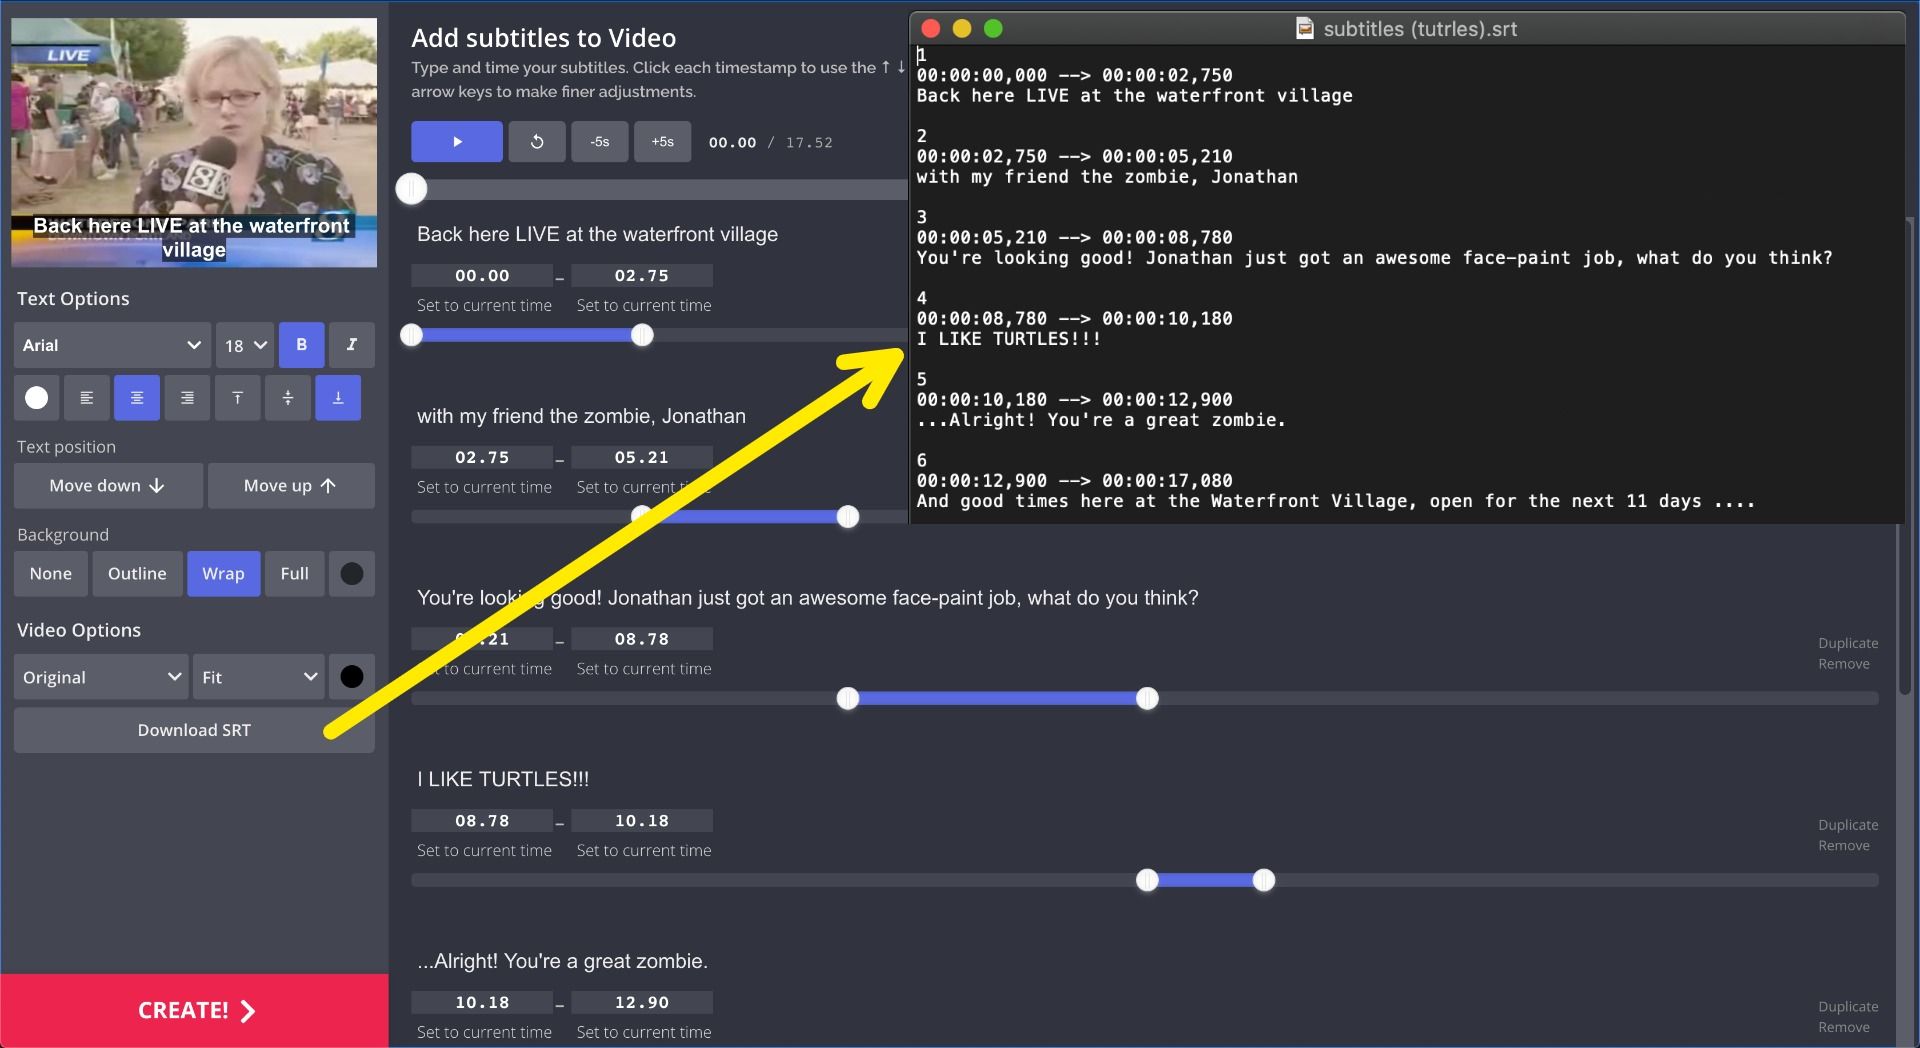Click the 08.78 start time field for TURTLES

(x=482, y=821)
